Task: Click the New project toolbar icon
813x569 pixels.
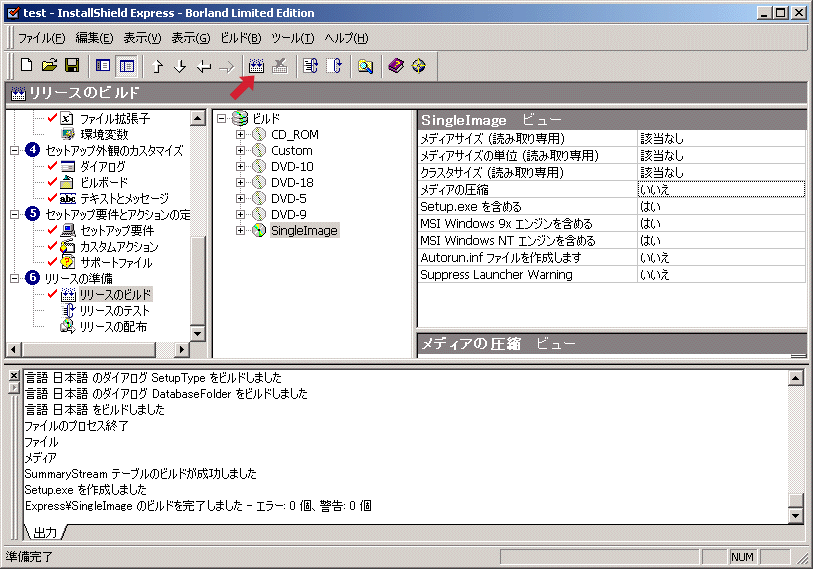Action: [x=26, y=65]
